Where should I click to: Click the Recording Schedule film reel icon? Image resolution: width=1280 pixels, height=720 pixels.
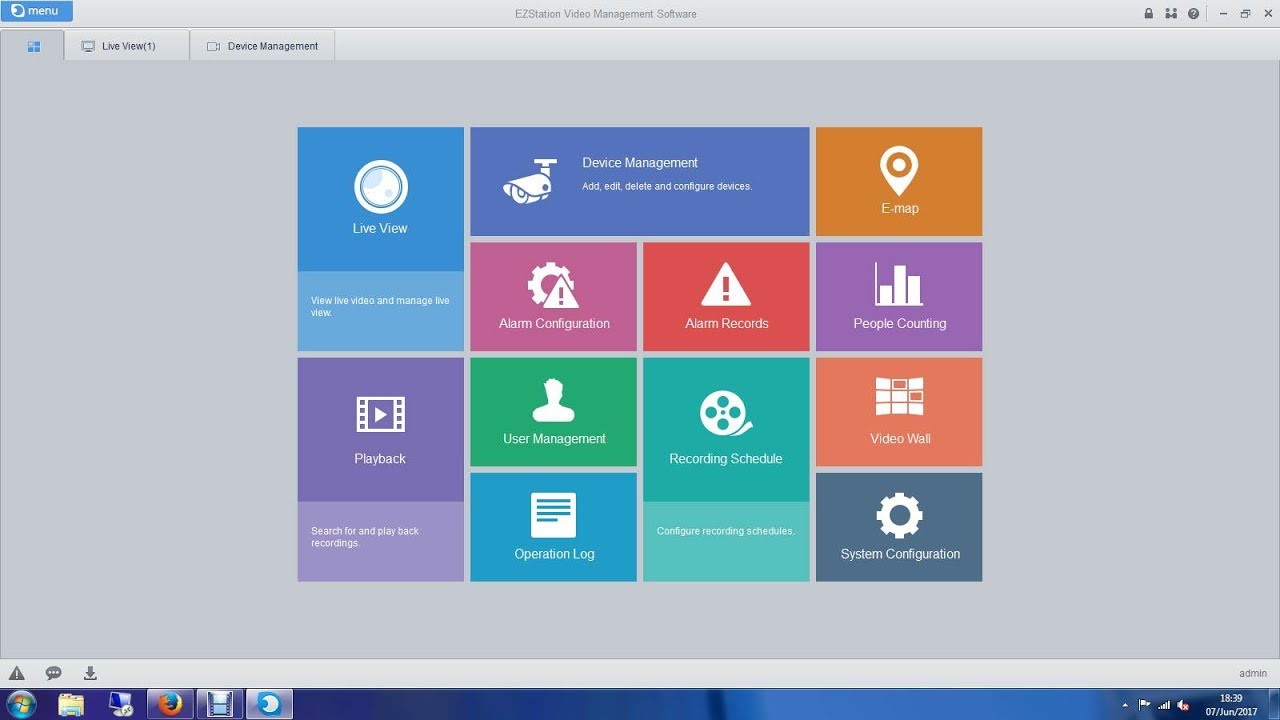tap(726, 413)
